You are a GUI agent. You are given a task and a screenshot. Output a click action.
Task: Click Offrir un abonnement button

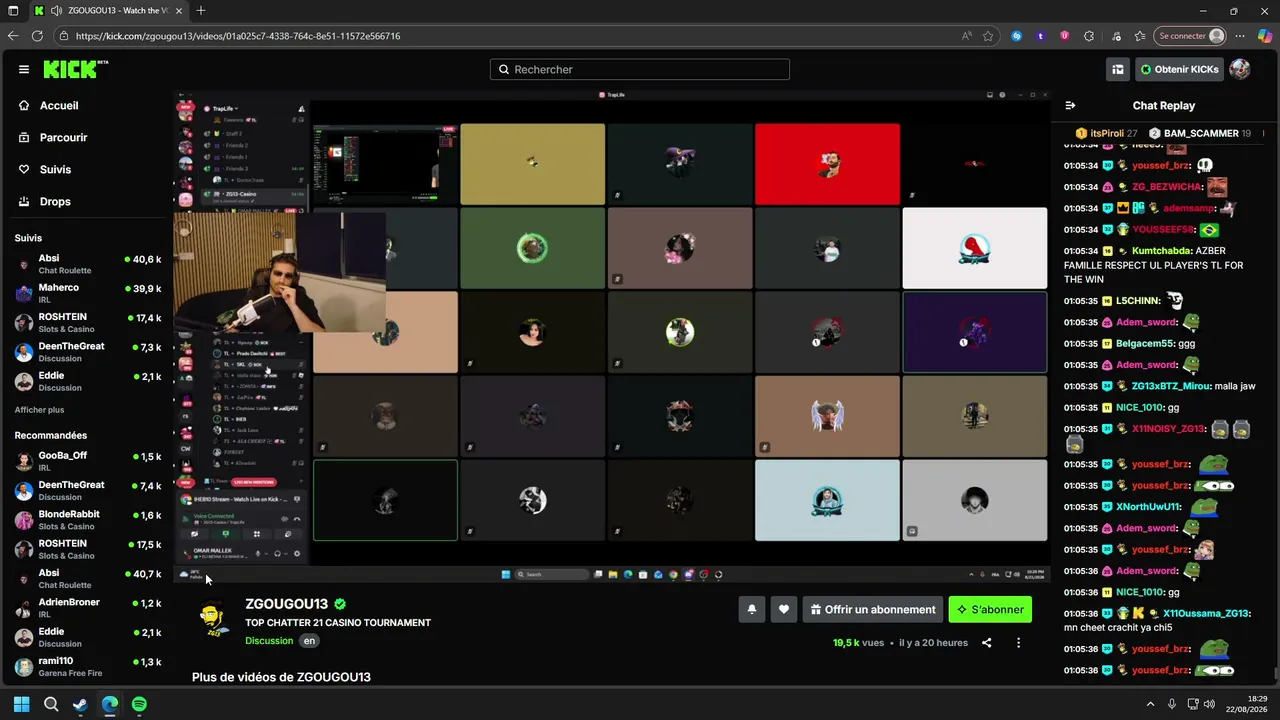873,609
